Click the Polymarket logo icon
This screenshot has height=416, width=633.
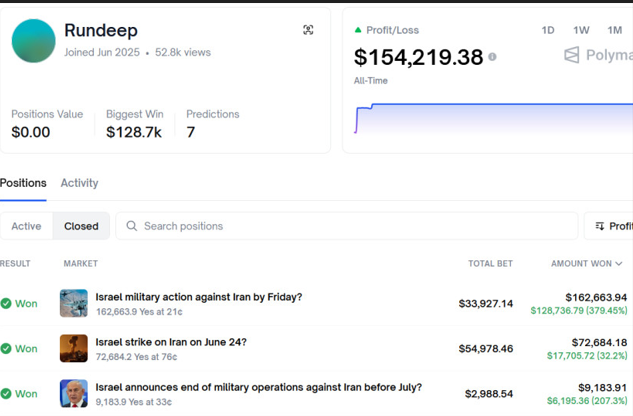pos(572,56)
